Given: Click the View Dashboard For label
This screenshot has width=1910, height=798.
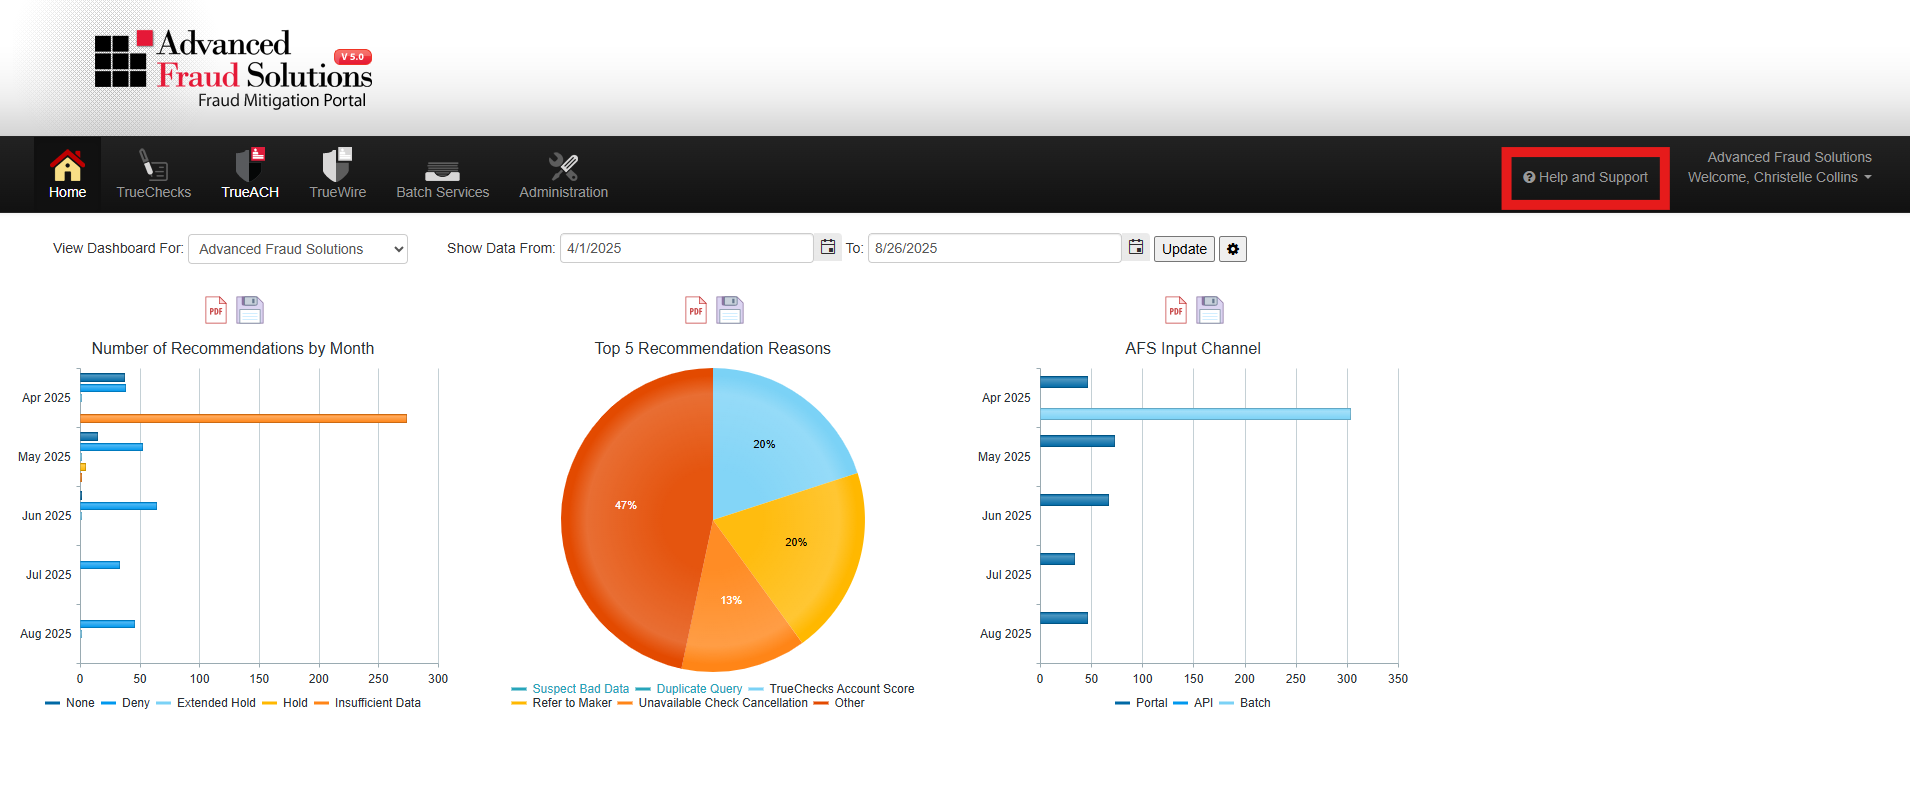Looking at the screenshot, I should (x=118, y=248).
